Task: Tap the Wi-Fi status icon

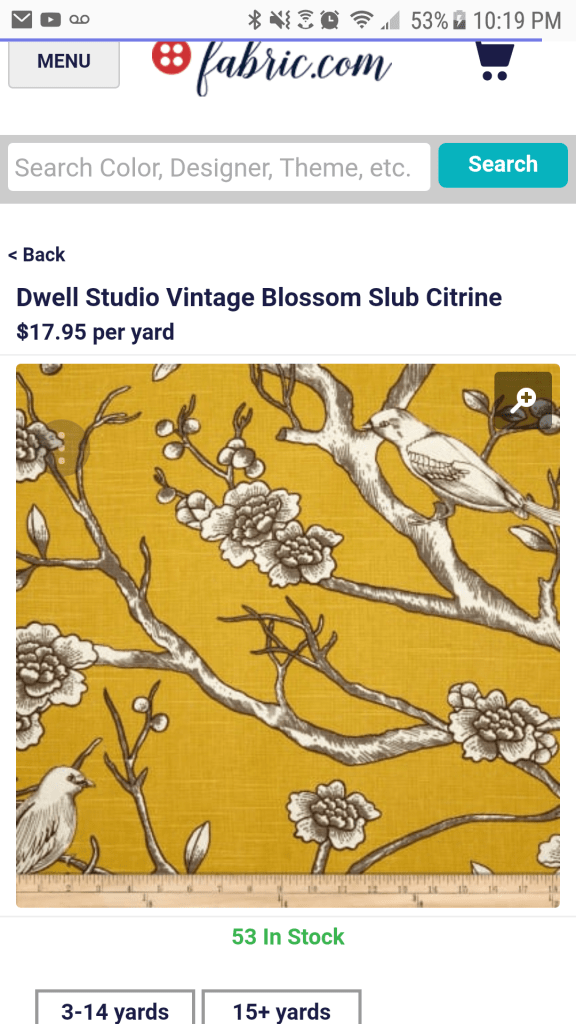Action: click(360, 20)
